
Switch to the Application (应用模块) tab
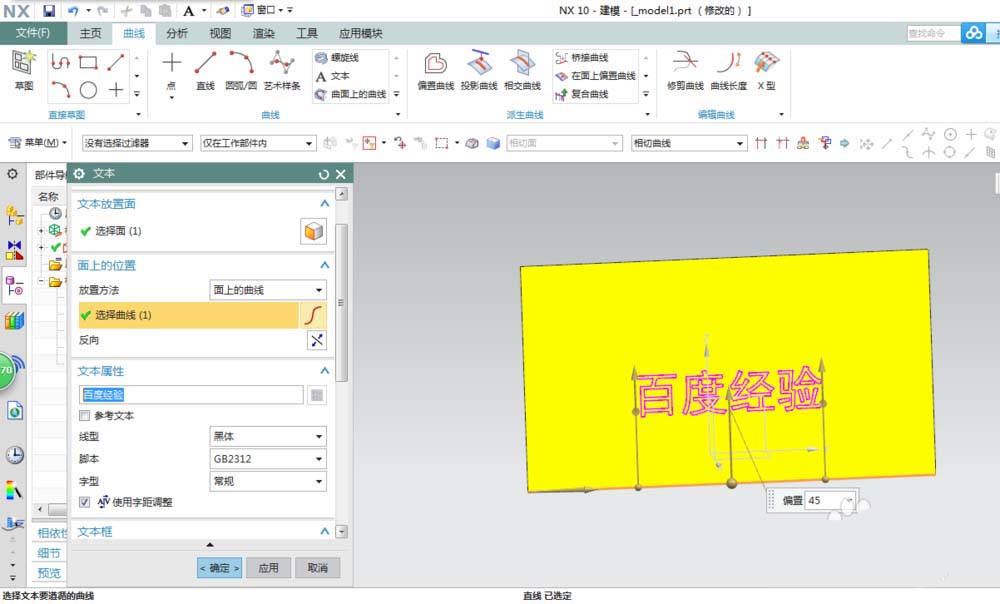pos(361,33)
